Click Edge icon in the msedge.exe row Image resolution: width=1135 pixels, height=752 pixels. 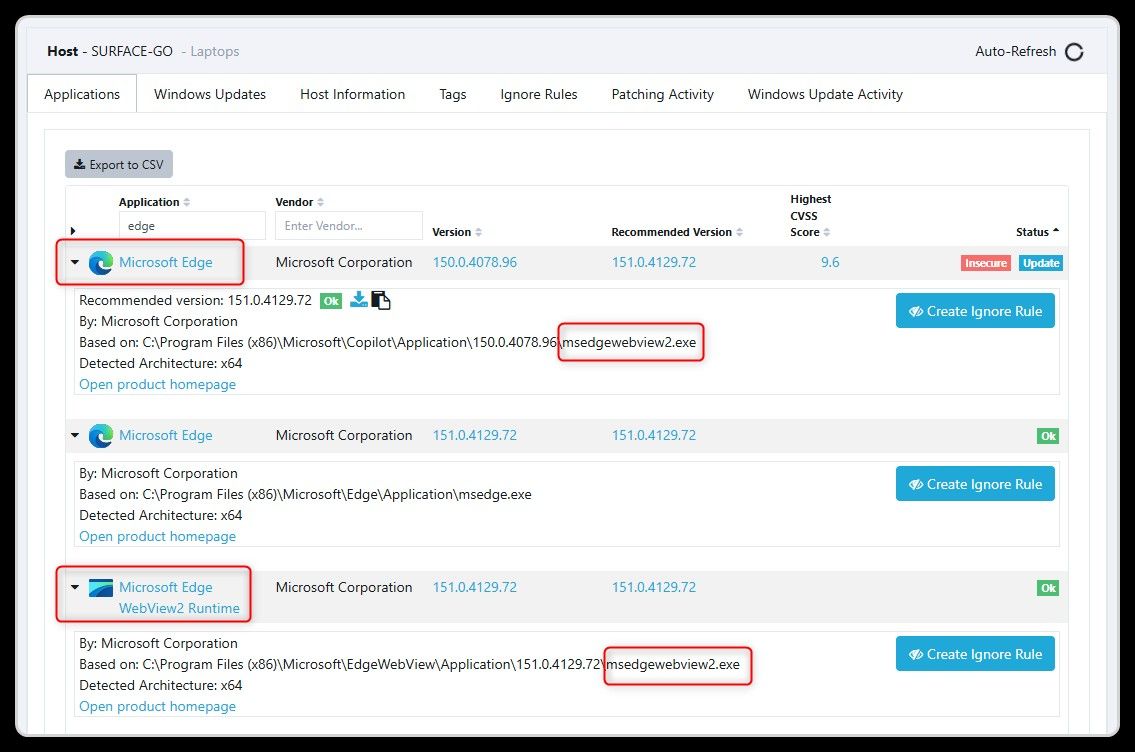click(101, 436)
